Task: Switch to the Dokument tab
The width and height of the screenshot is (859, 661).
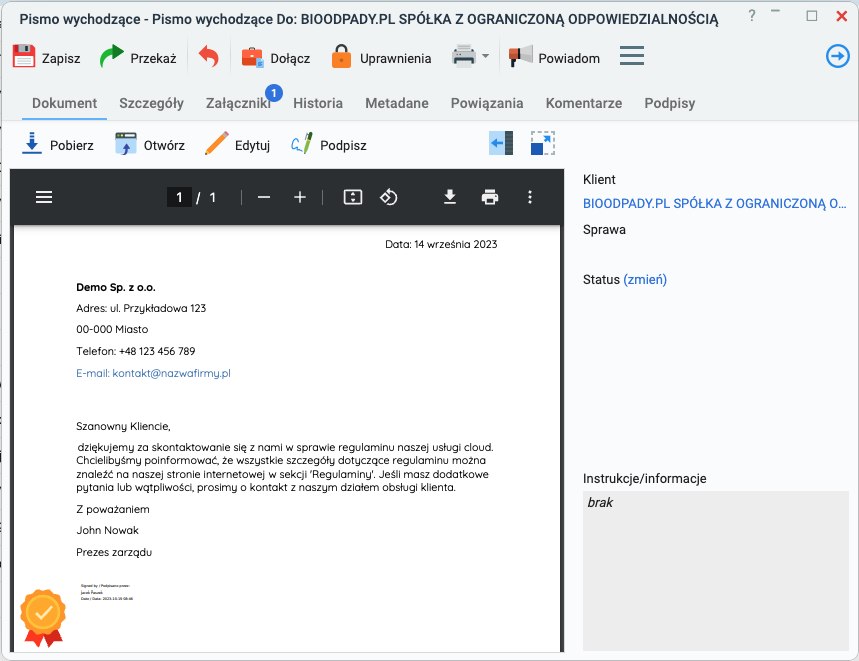Action: (64, 103)
